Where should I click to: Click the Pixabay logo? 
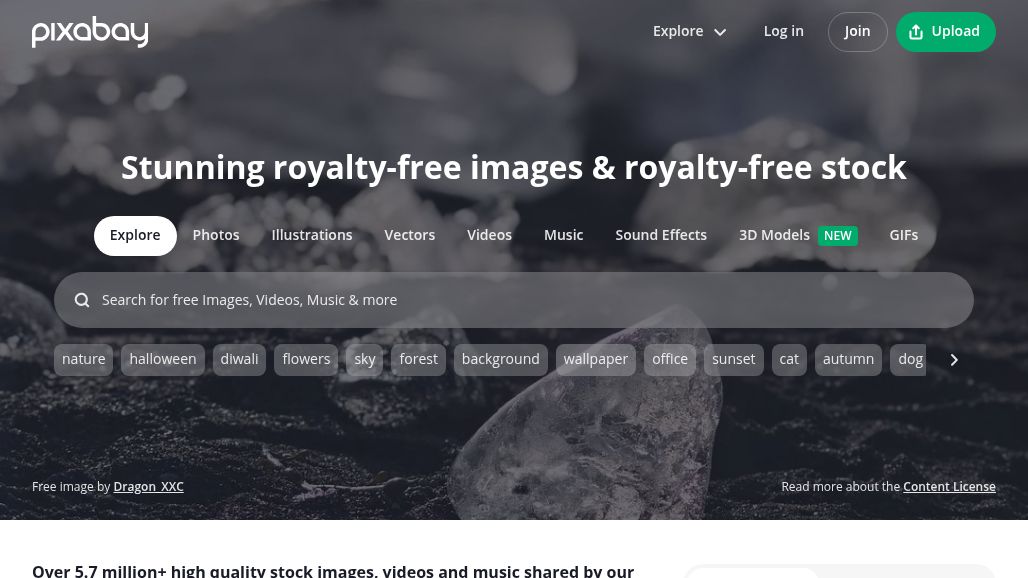point(90,31)
